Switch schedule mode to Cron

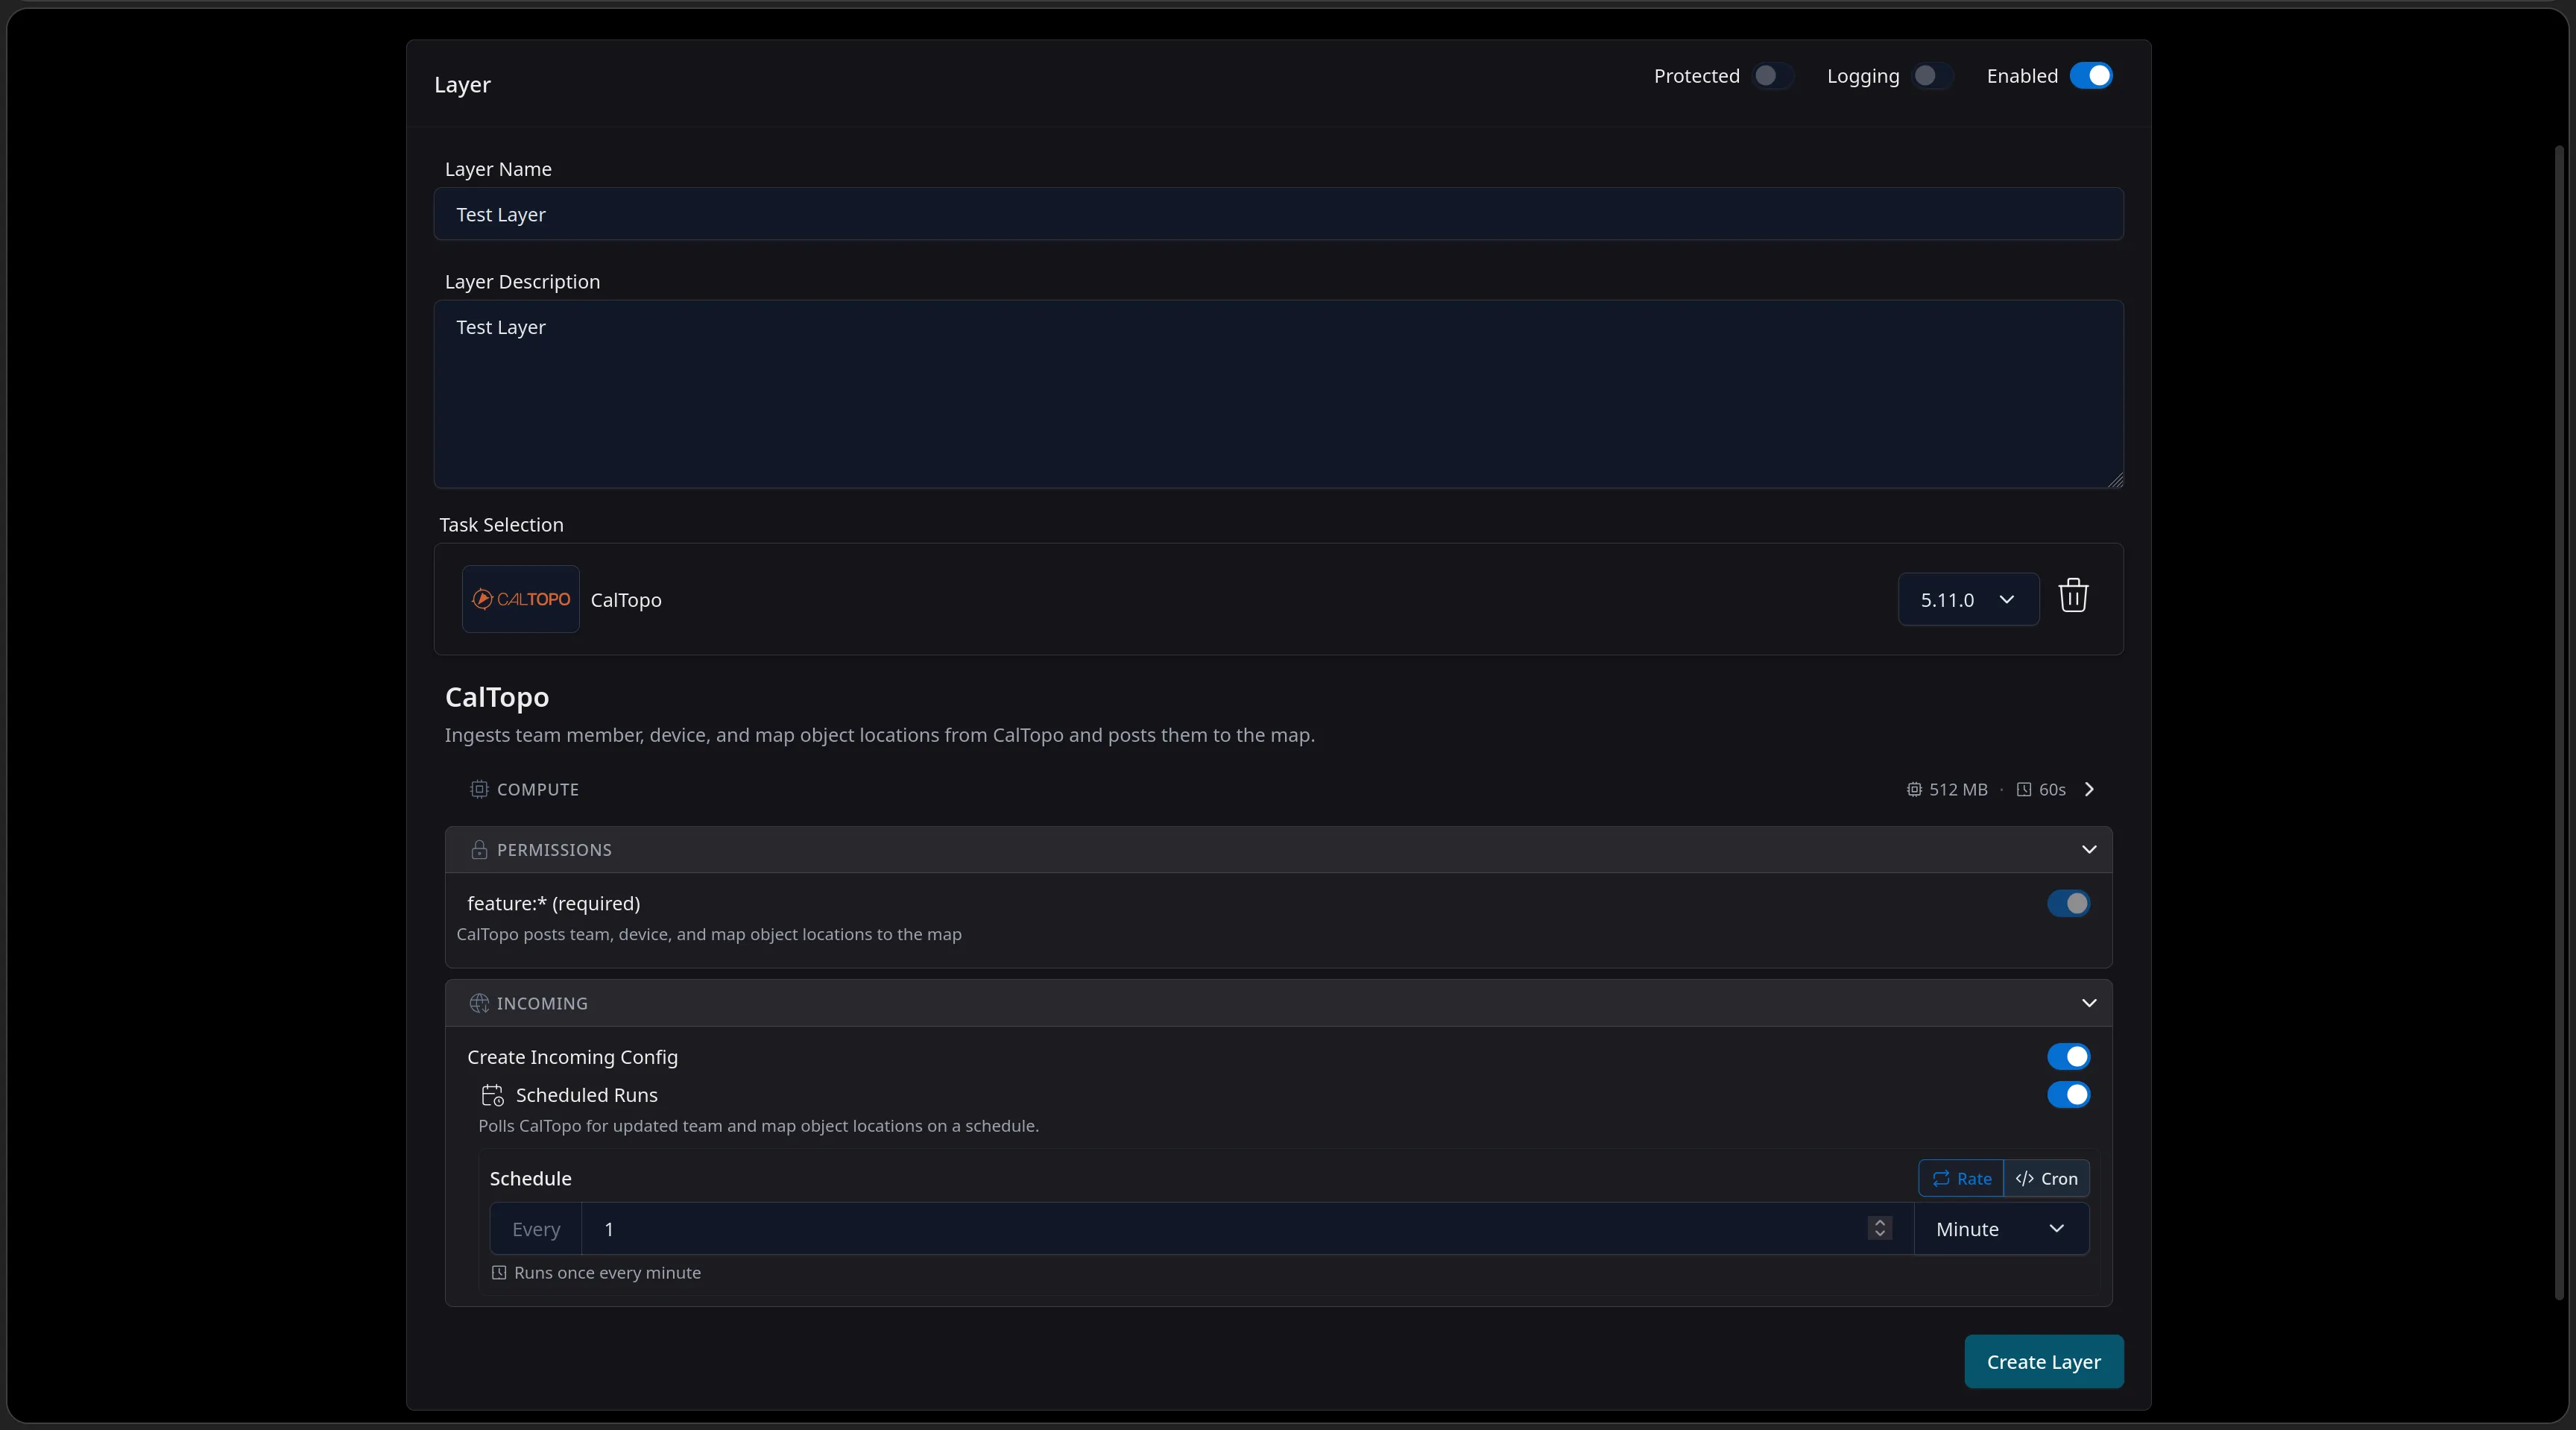pos(2046,1179)
